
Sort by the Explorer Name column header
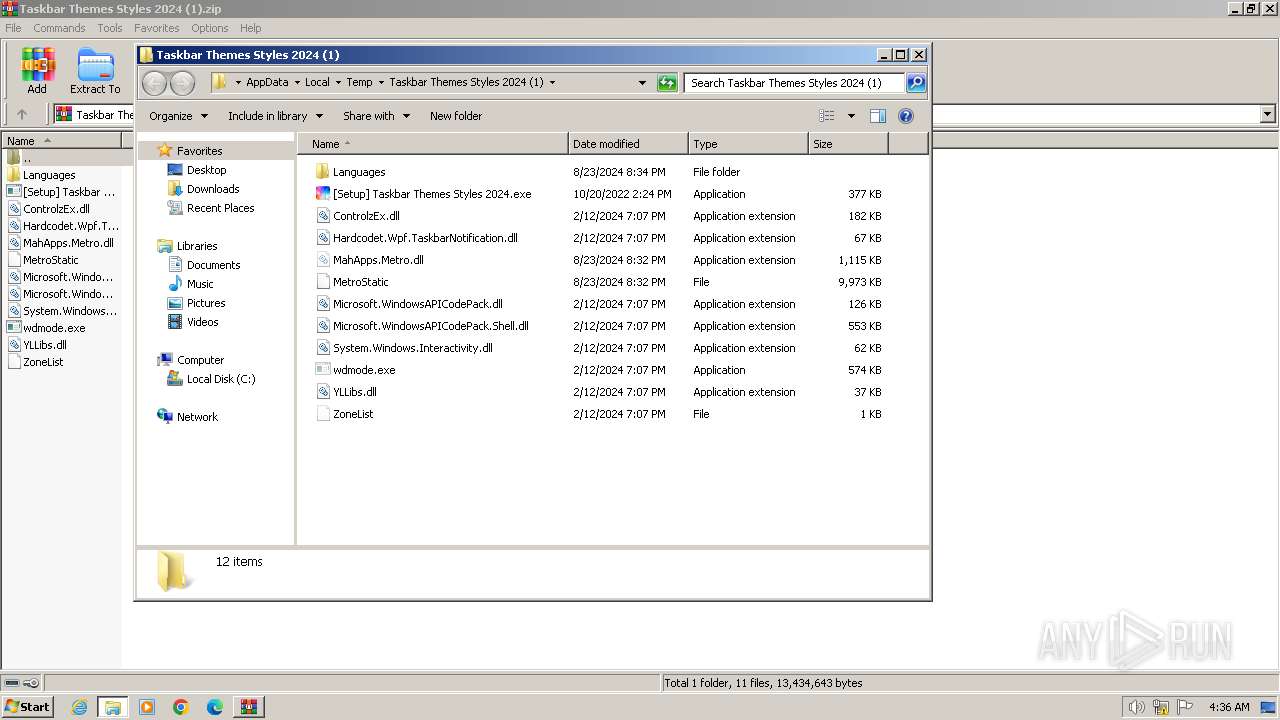432,144
